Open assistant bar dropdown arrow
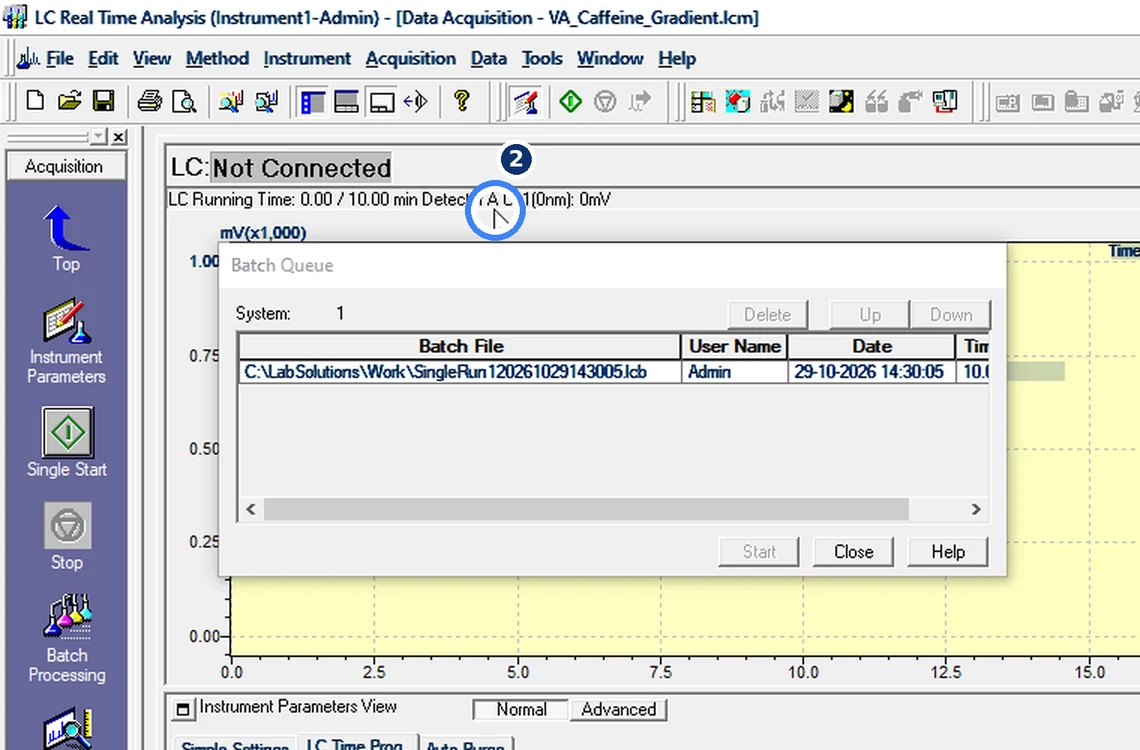The width and height of the screenshot is (1140, 750). point(99,137)
